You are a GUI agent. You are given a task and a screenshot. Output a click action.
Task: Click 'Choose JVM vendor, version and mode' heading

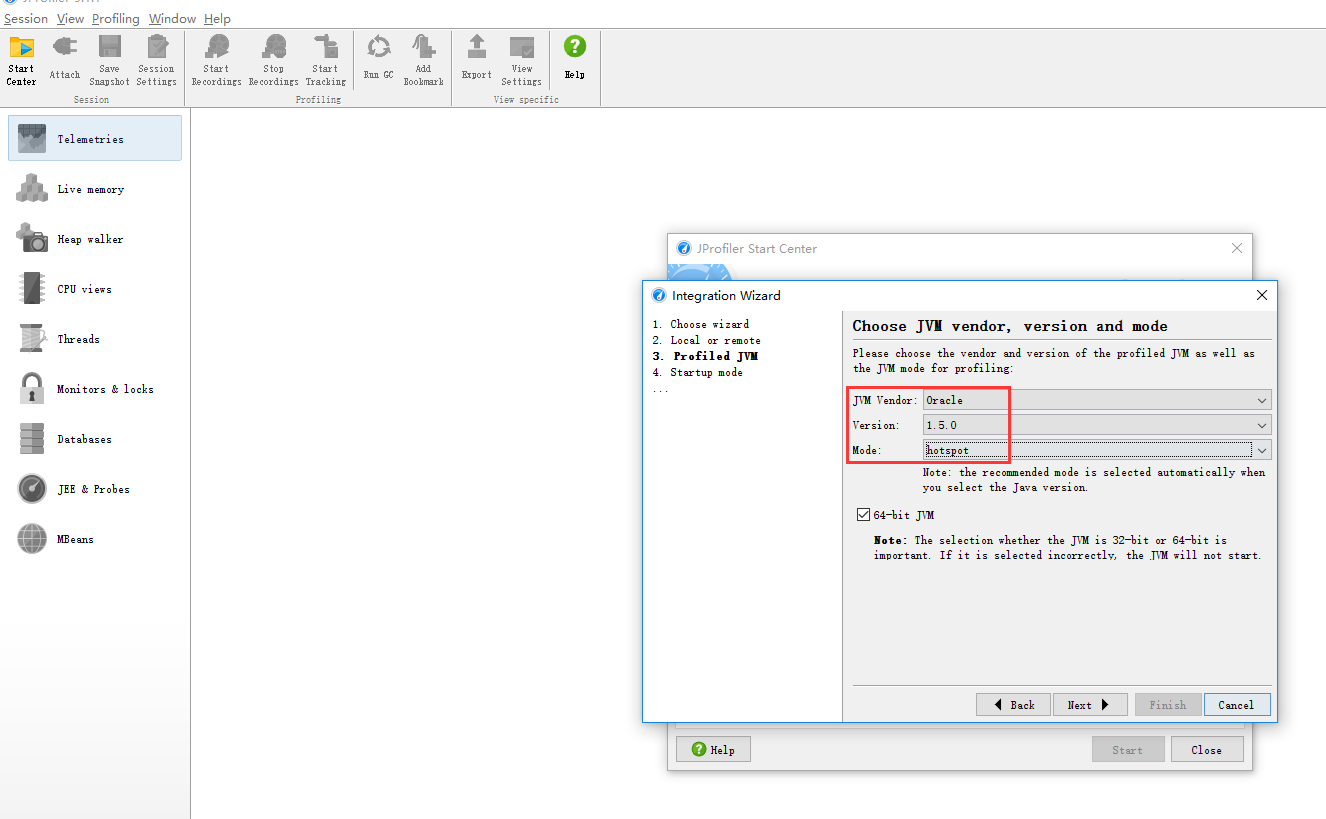(x=1010, y=326)
